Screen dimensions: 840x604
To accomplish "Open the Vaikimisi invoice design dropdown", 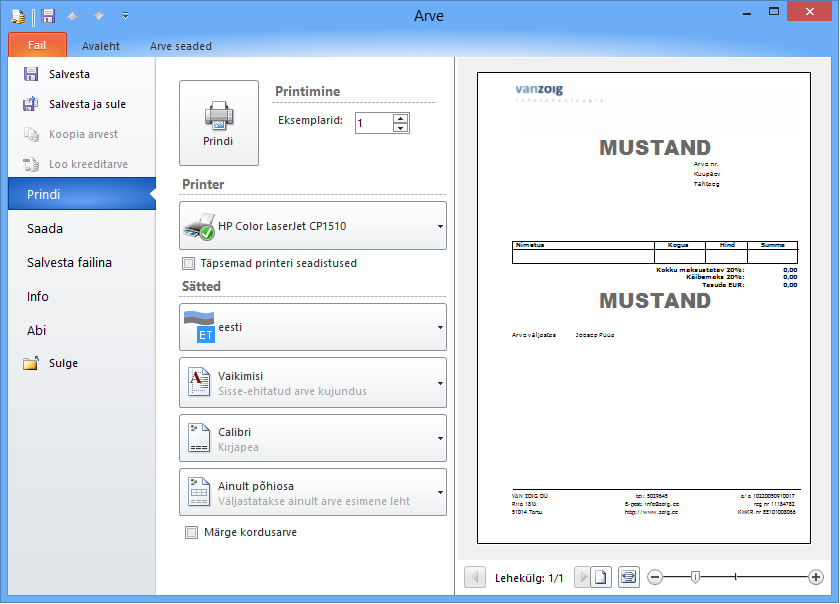I will (x=313, y=383).
